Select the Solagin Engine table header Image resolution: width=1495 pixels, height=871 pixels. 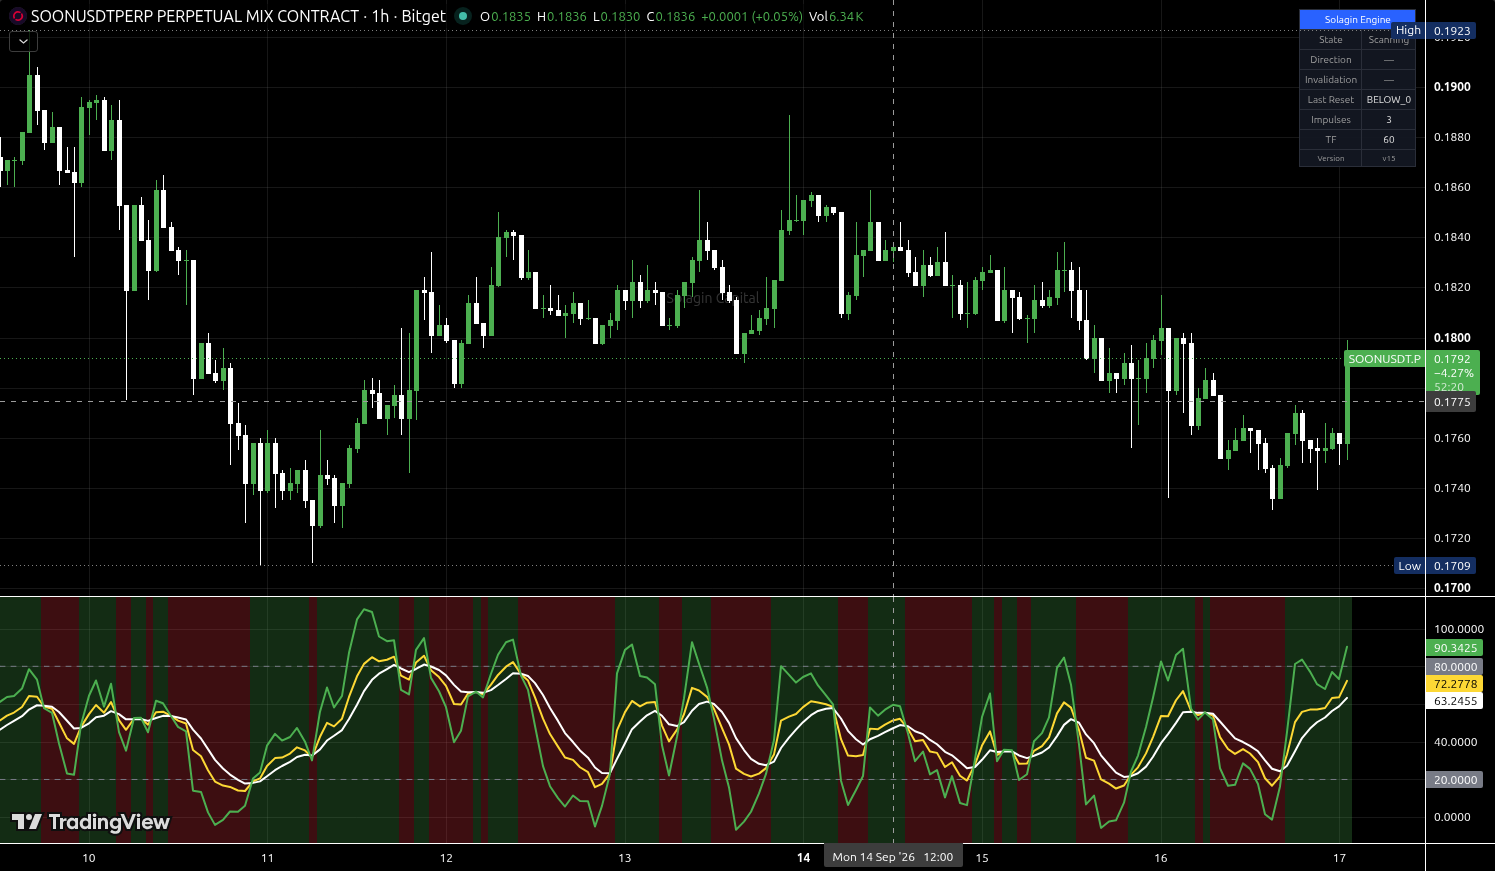coord(1357,19)
